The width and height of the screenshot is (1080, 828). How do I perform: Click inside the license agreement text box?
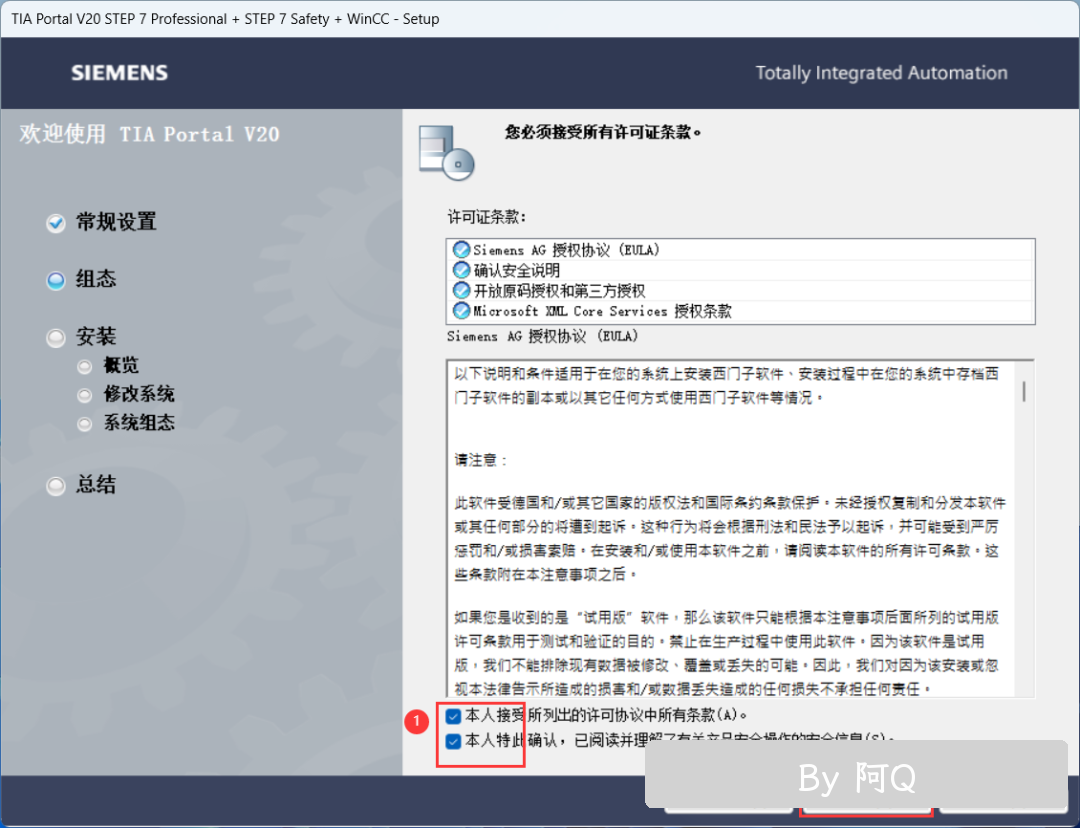tap(740, 529)
